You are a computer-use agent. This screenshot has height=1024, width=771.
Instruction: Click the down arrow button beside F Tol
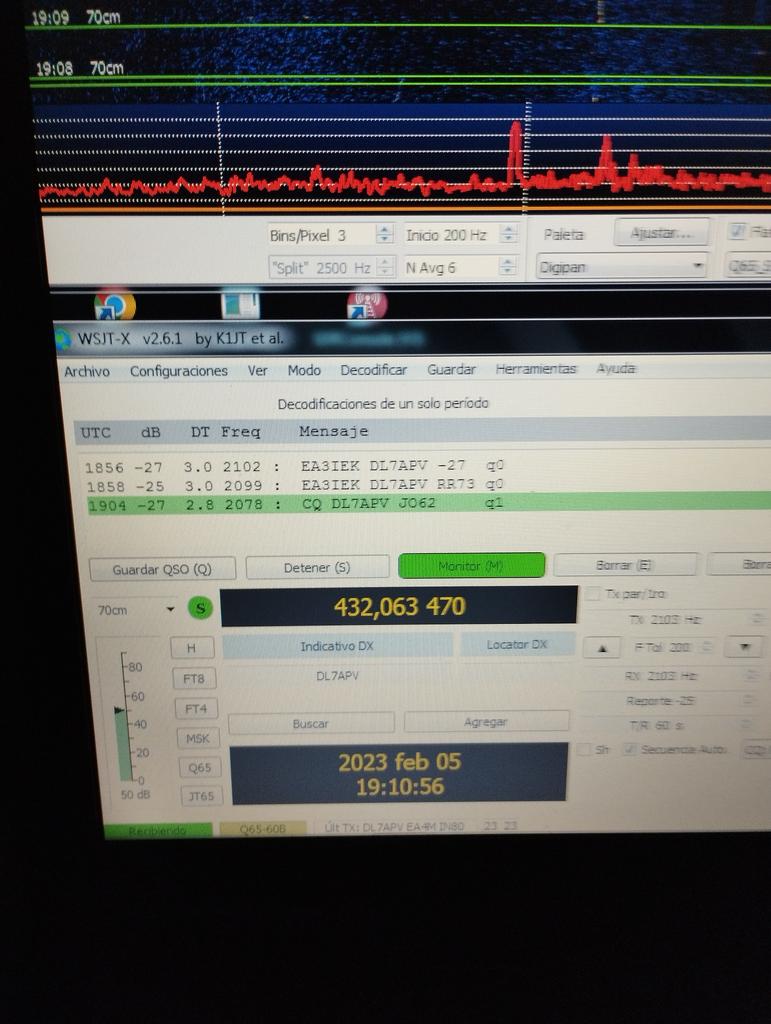point(744,647)
